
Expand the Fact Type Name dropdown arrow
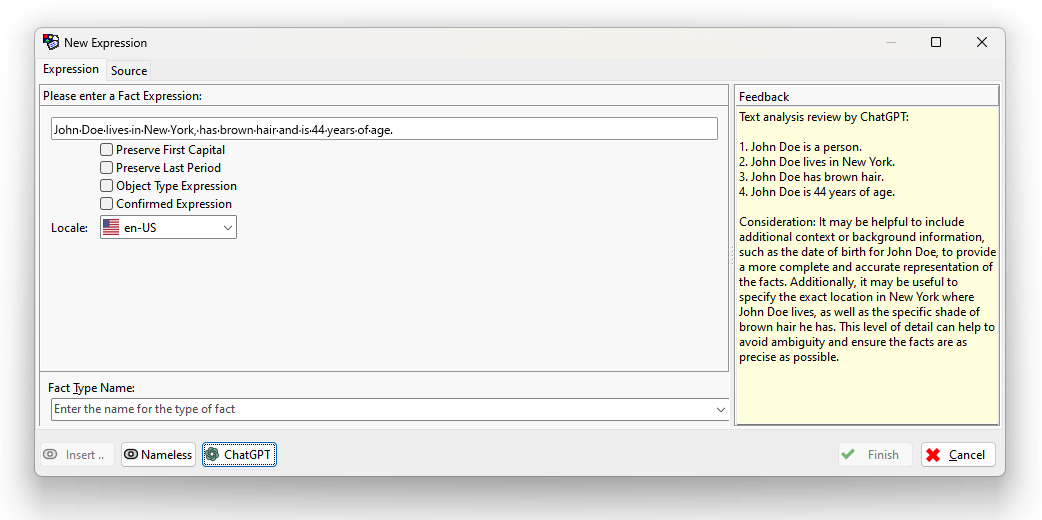tap(721, 410)
